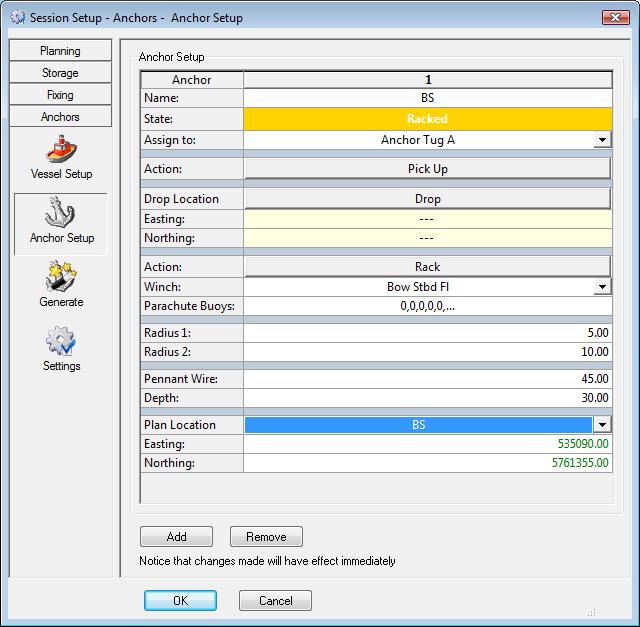Click the Pennant Wire value field
This screenshot has width=640, height=627.
[x=427, y=379]
